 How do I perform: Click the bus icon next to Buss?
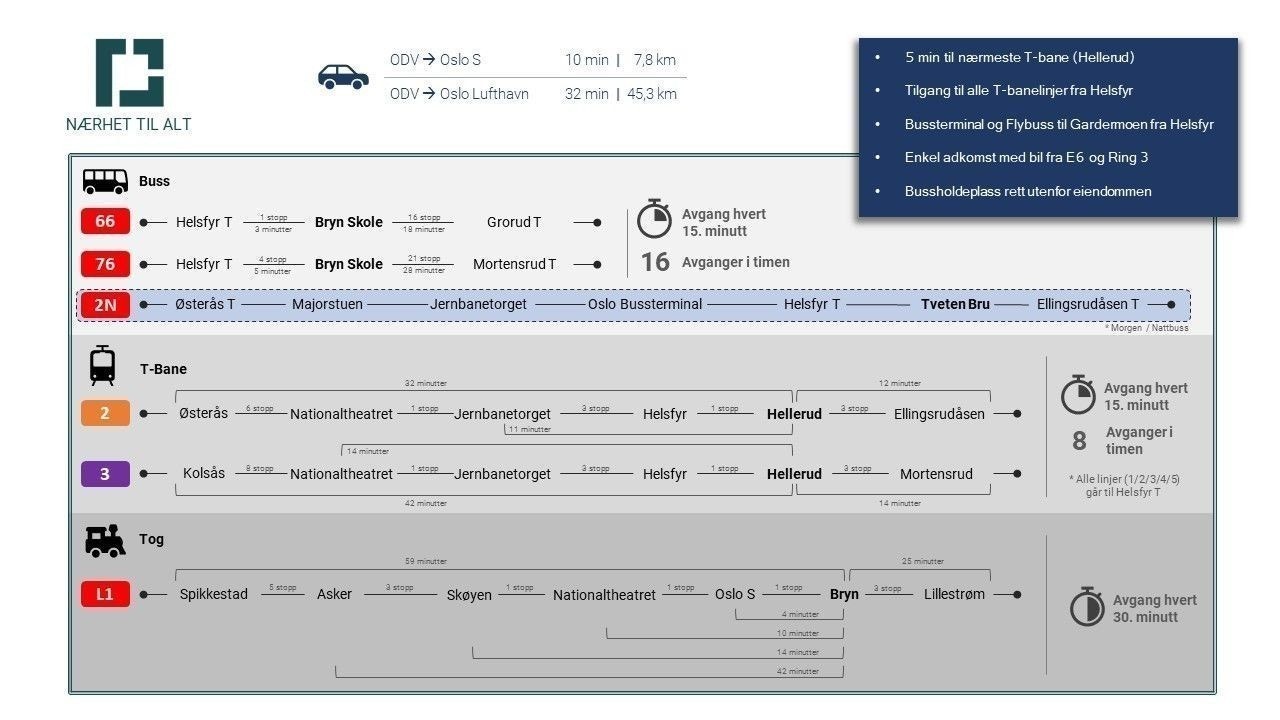105,181
